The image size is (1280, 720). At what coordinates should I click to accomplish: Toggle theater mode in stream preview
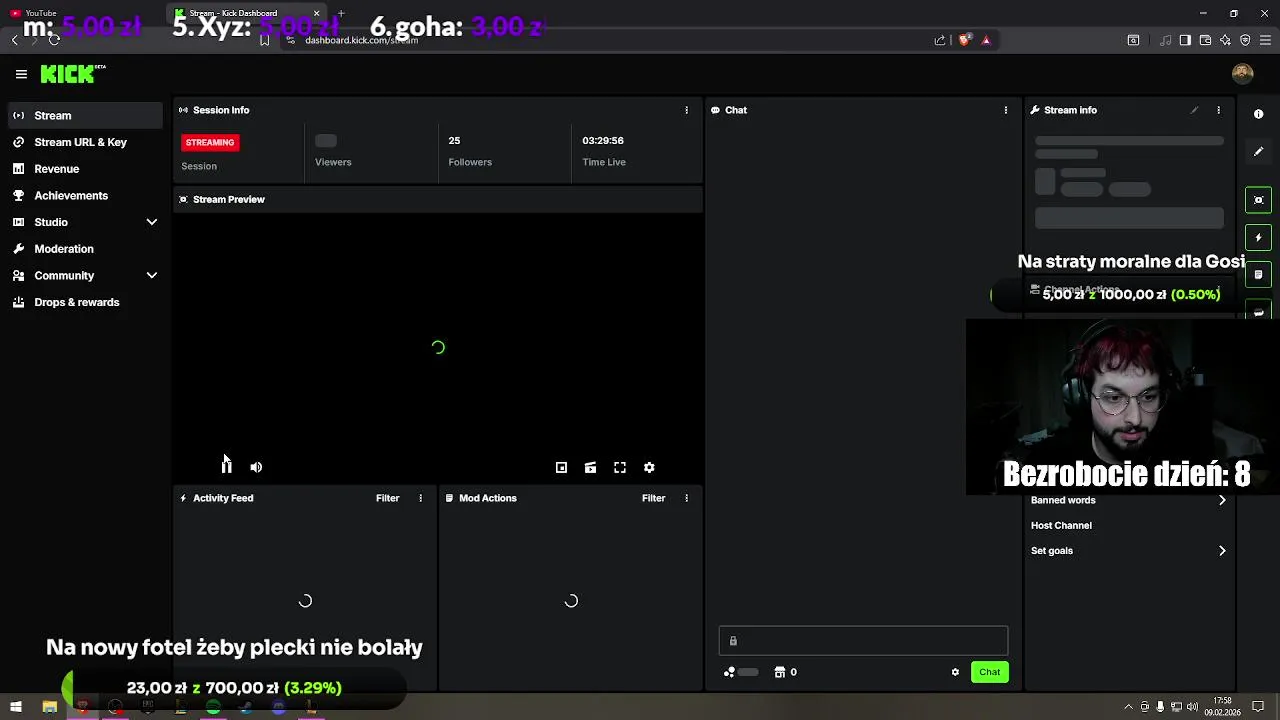[x=591, y=467]
